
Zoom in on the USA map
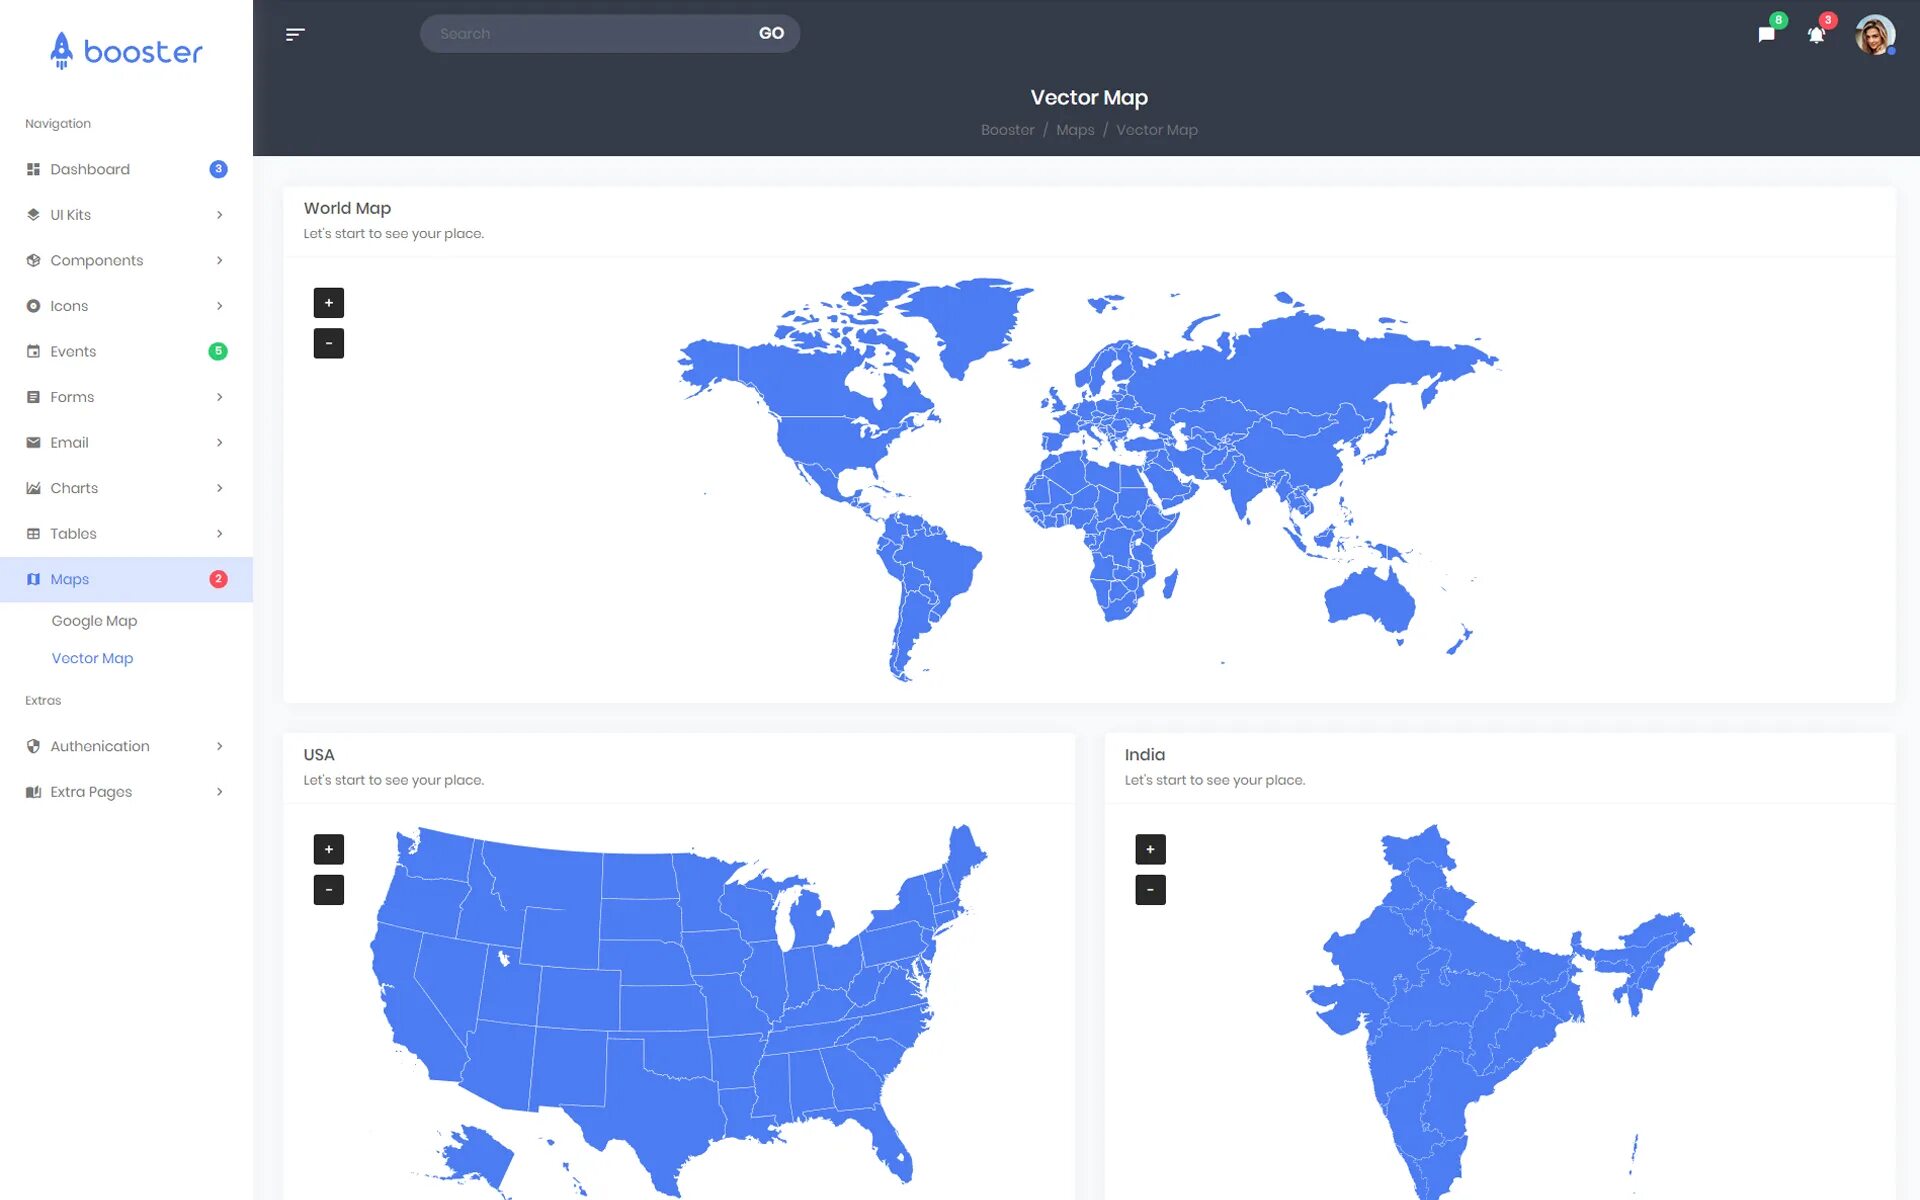tap(328, 849)
